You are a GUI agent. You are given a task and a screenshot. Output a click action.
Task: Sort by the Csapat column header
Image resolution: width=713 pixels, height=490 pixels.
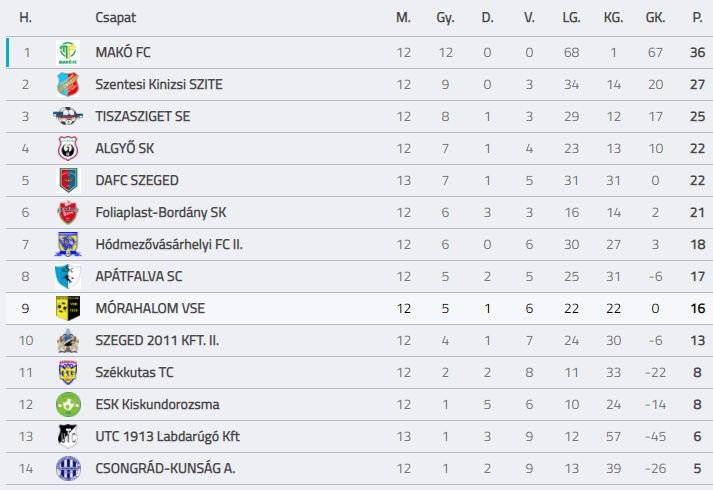(x=115, y=18)
